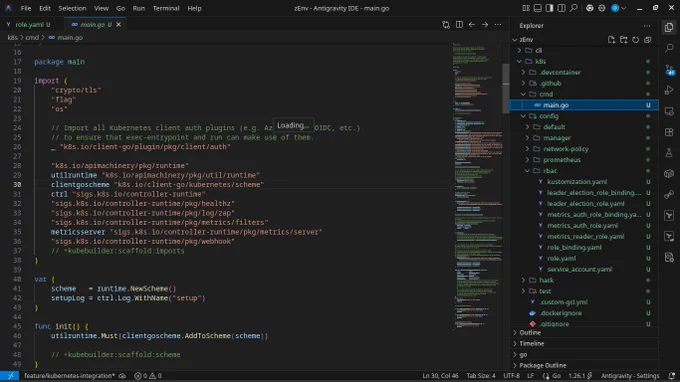
Task: Expand the prometheus folder
Action: (x=528, y=160)
